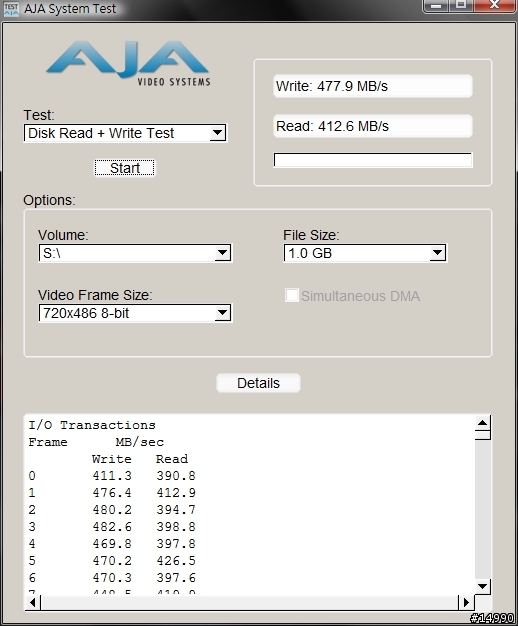Click the vertical scrollbar track in the log
Viewport: 518px width, 626px height.
(482, 509)
